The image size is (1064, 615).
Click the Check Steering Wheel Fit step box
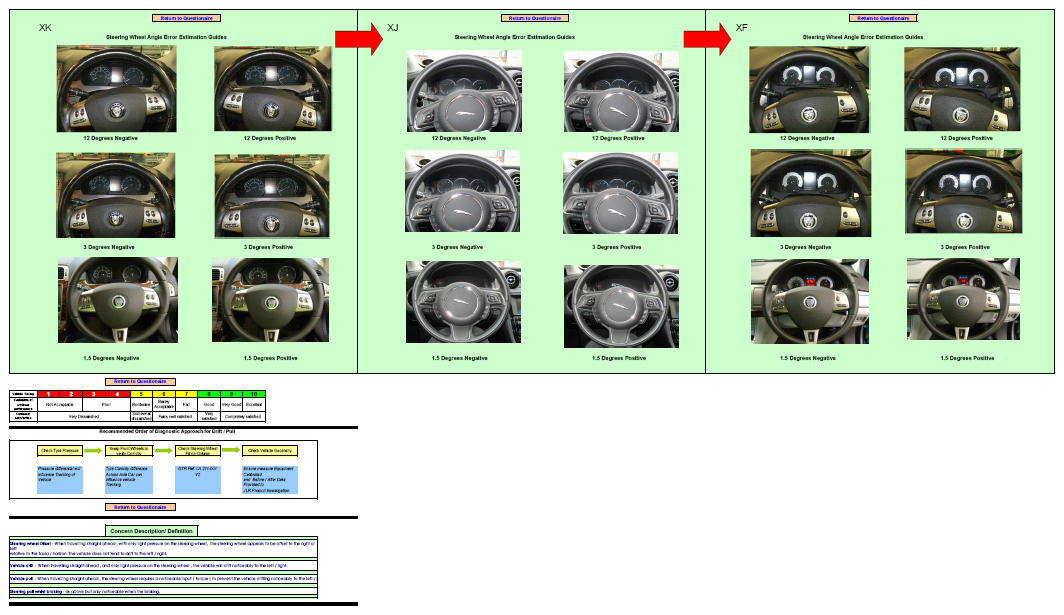[198, 450]
